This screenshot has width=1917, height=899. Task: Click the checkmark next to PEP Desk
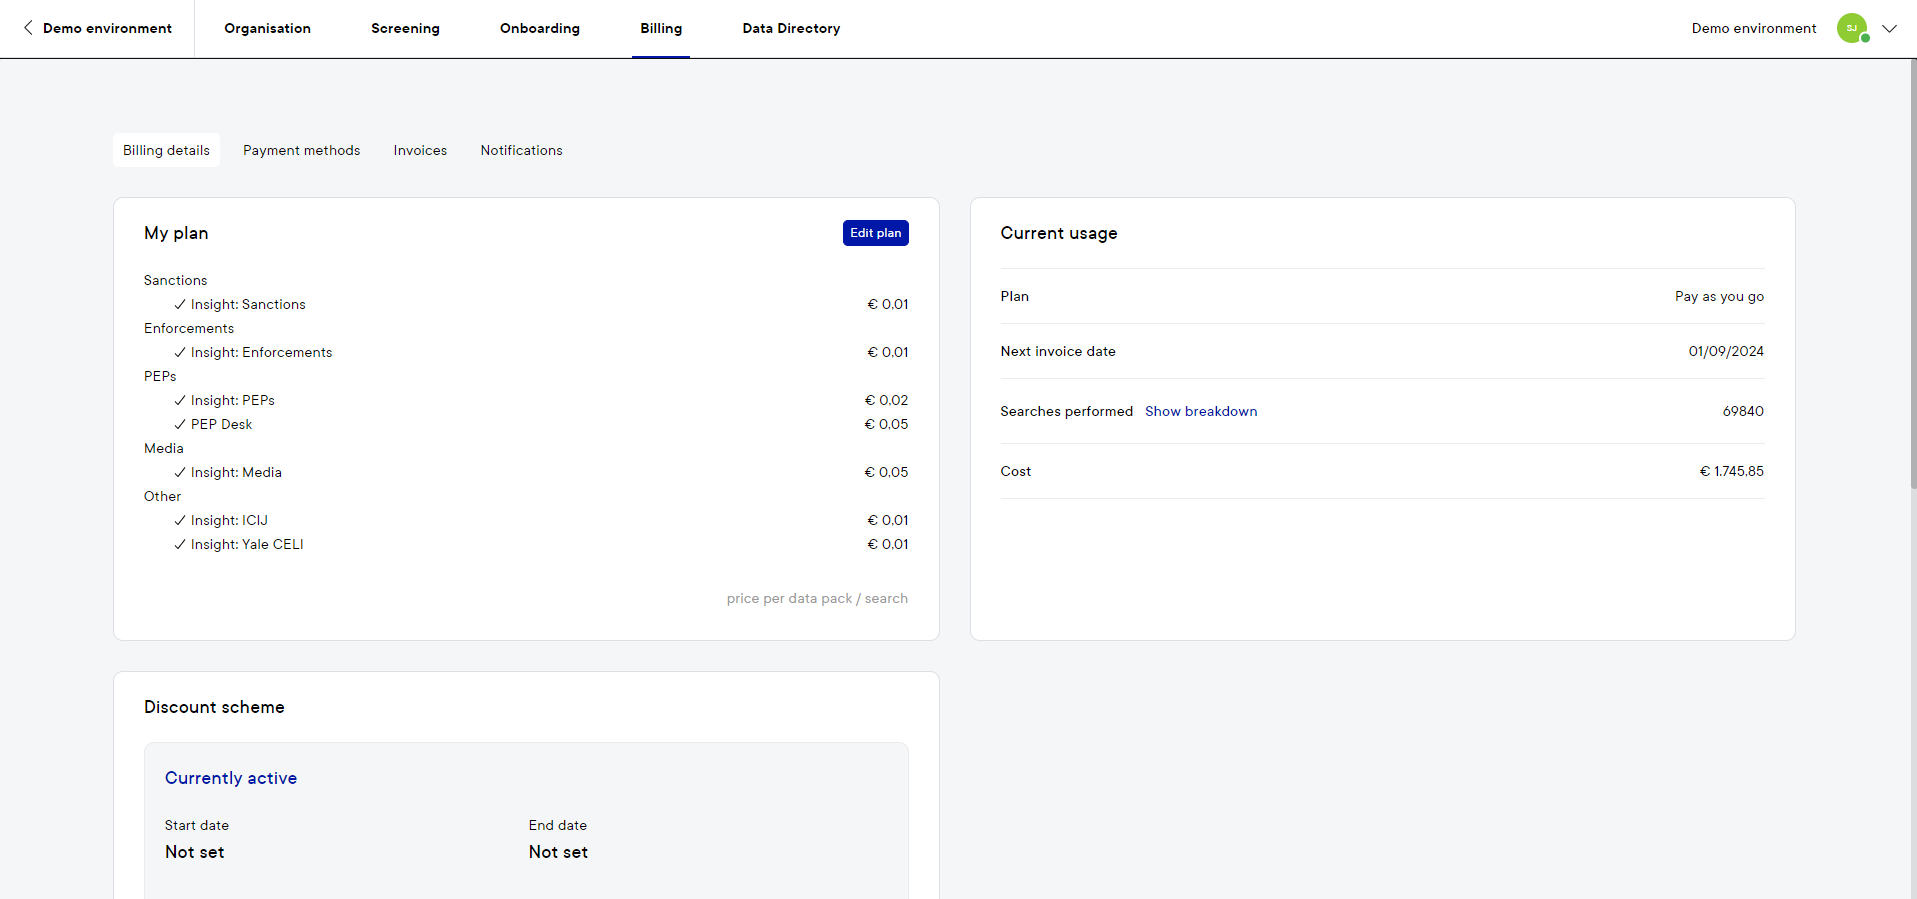[180, 424]
